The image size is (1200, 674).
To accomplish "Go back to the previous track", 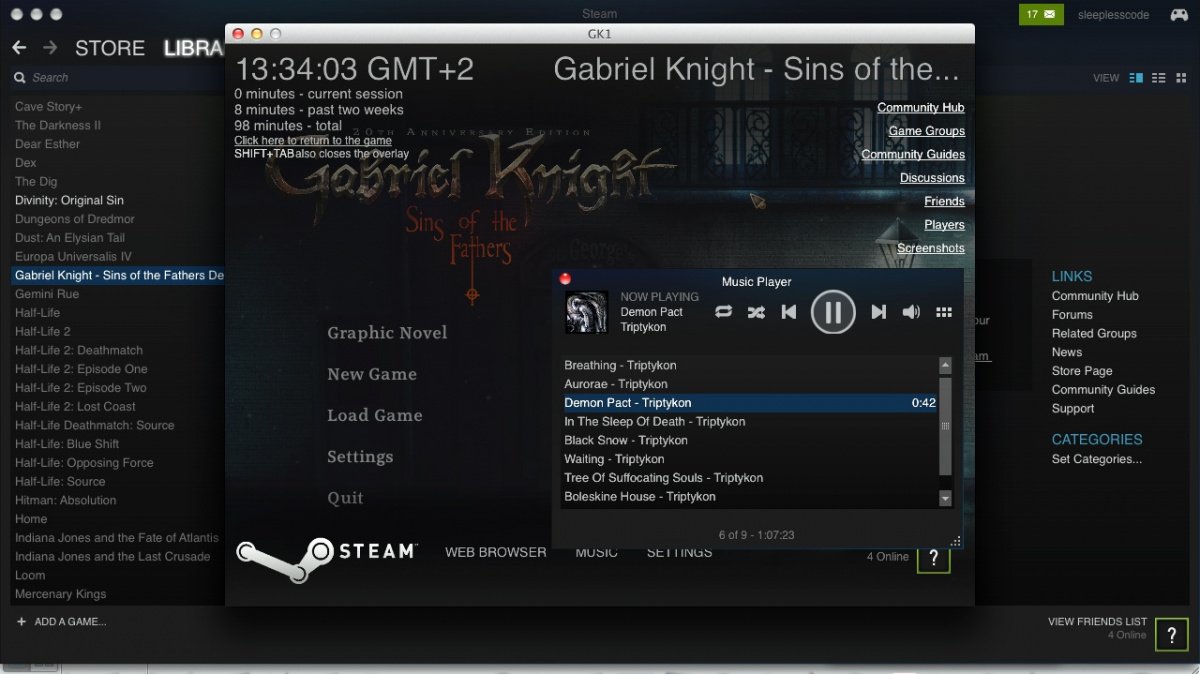I will point(788,312).
